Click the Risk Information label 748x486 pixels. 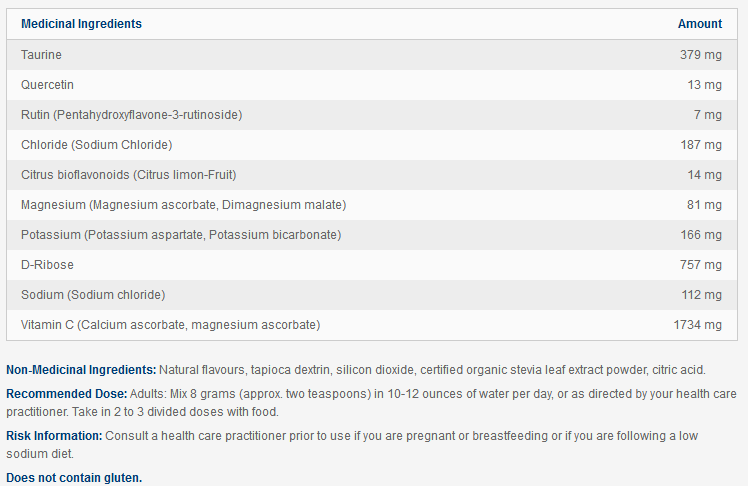click(x=54, y=436)
